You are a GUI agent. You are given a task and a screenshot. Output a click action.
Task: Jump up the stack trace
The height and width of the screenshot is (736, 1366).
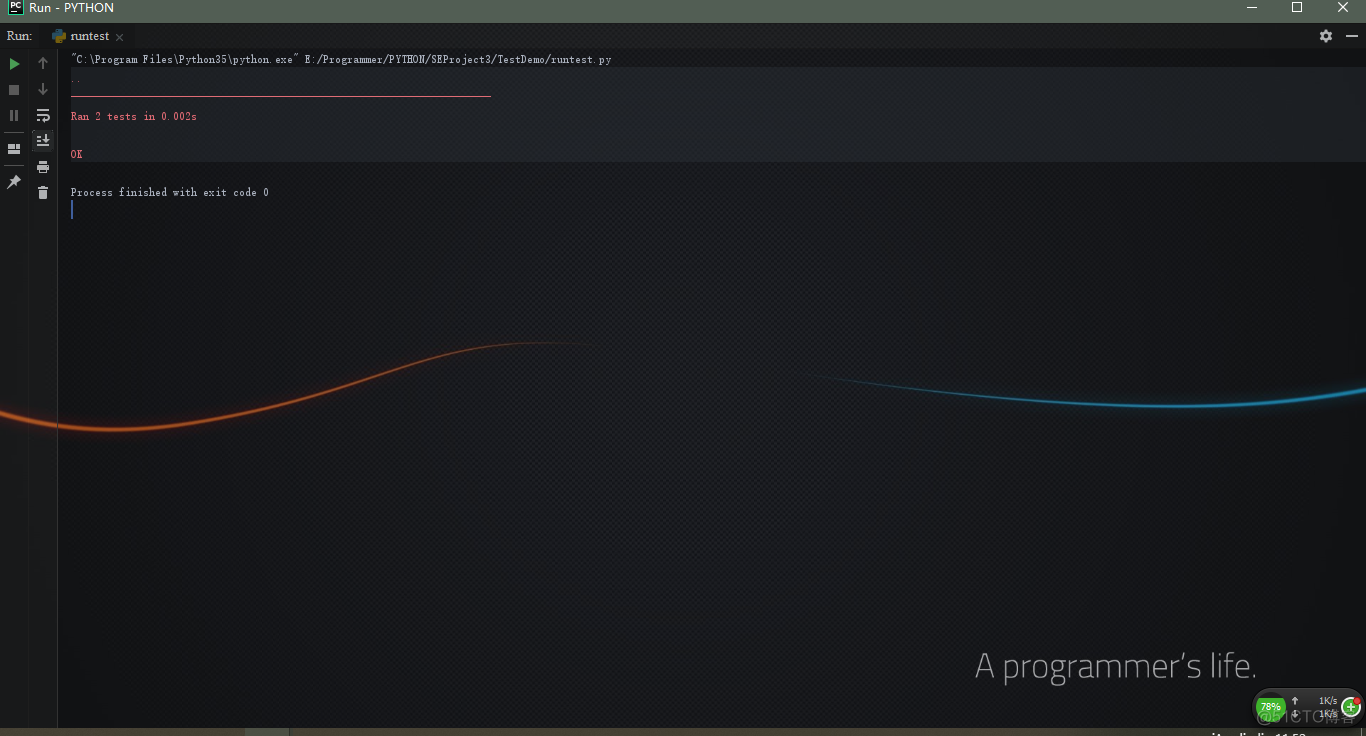point(43,63)
